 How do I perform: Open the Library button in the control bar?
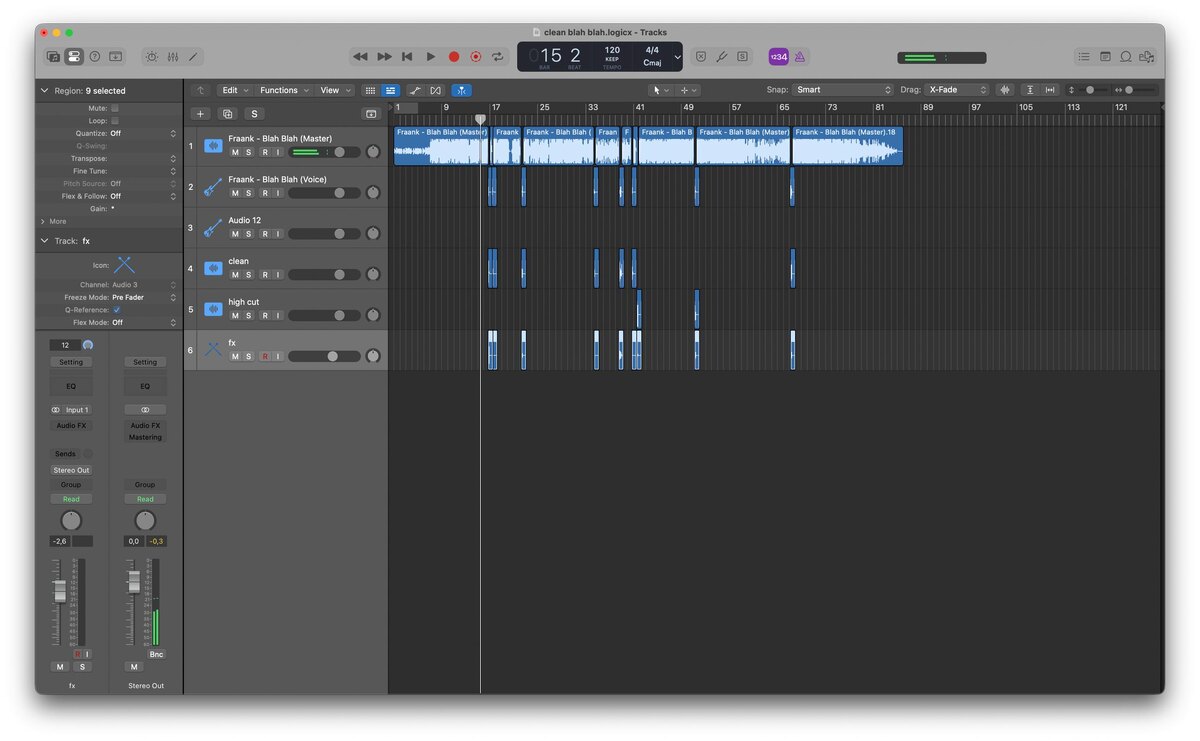click(53, 57)
